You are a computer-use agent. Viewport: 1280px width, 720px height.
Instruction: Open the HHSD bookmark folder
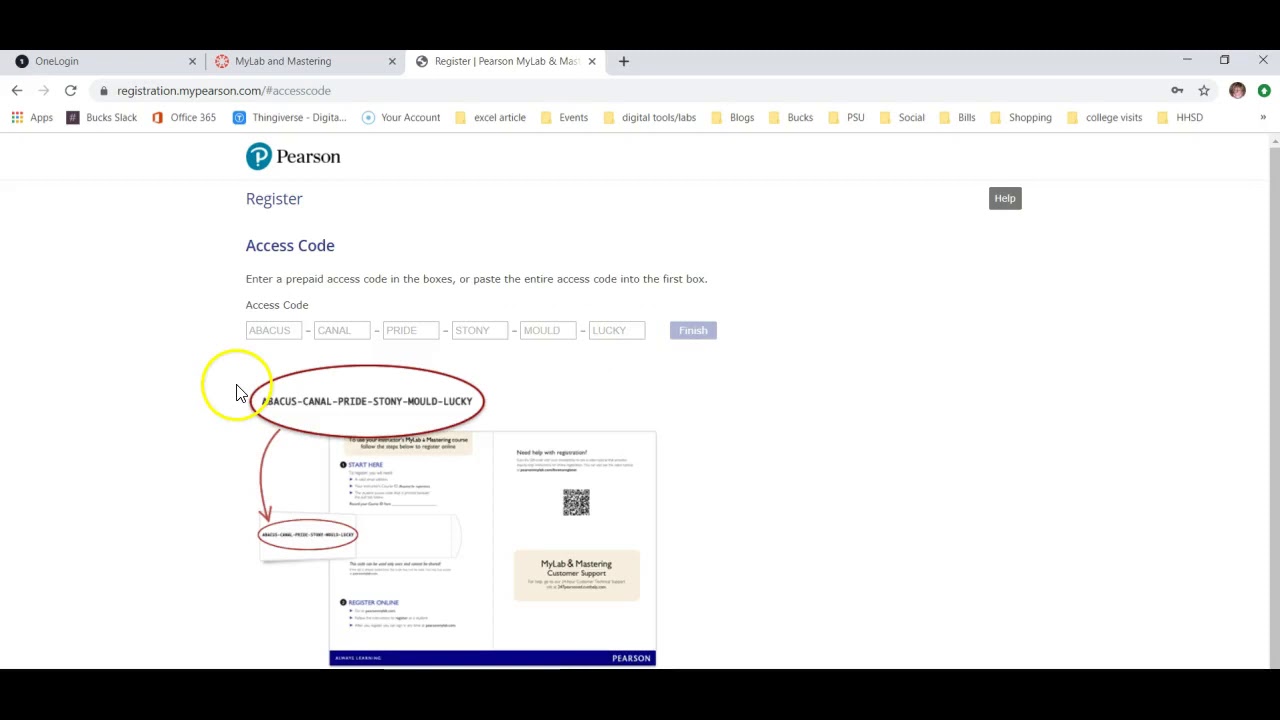[x=1180, y=118]
